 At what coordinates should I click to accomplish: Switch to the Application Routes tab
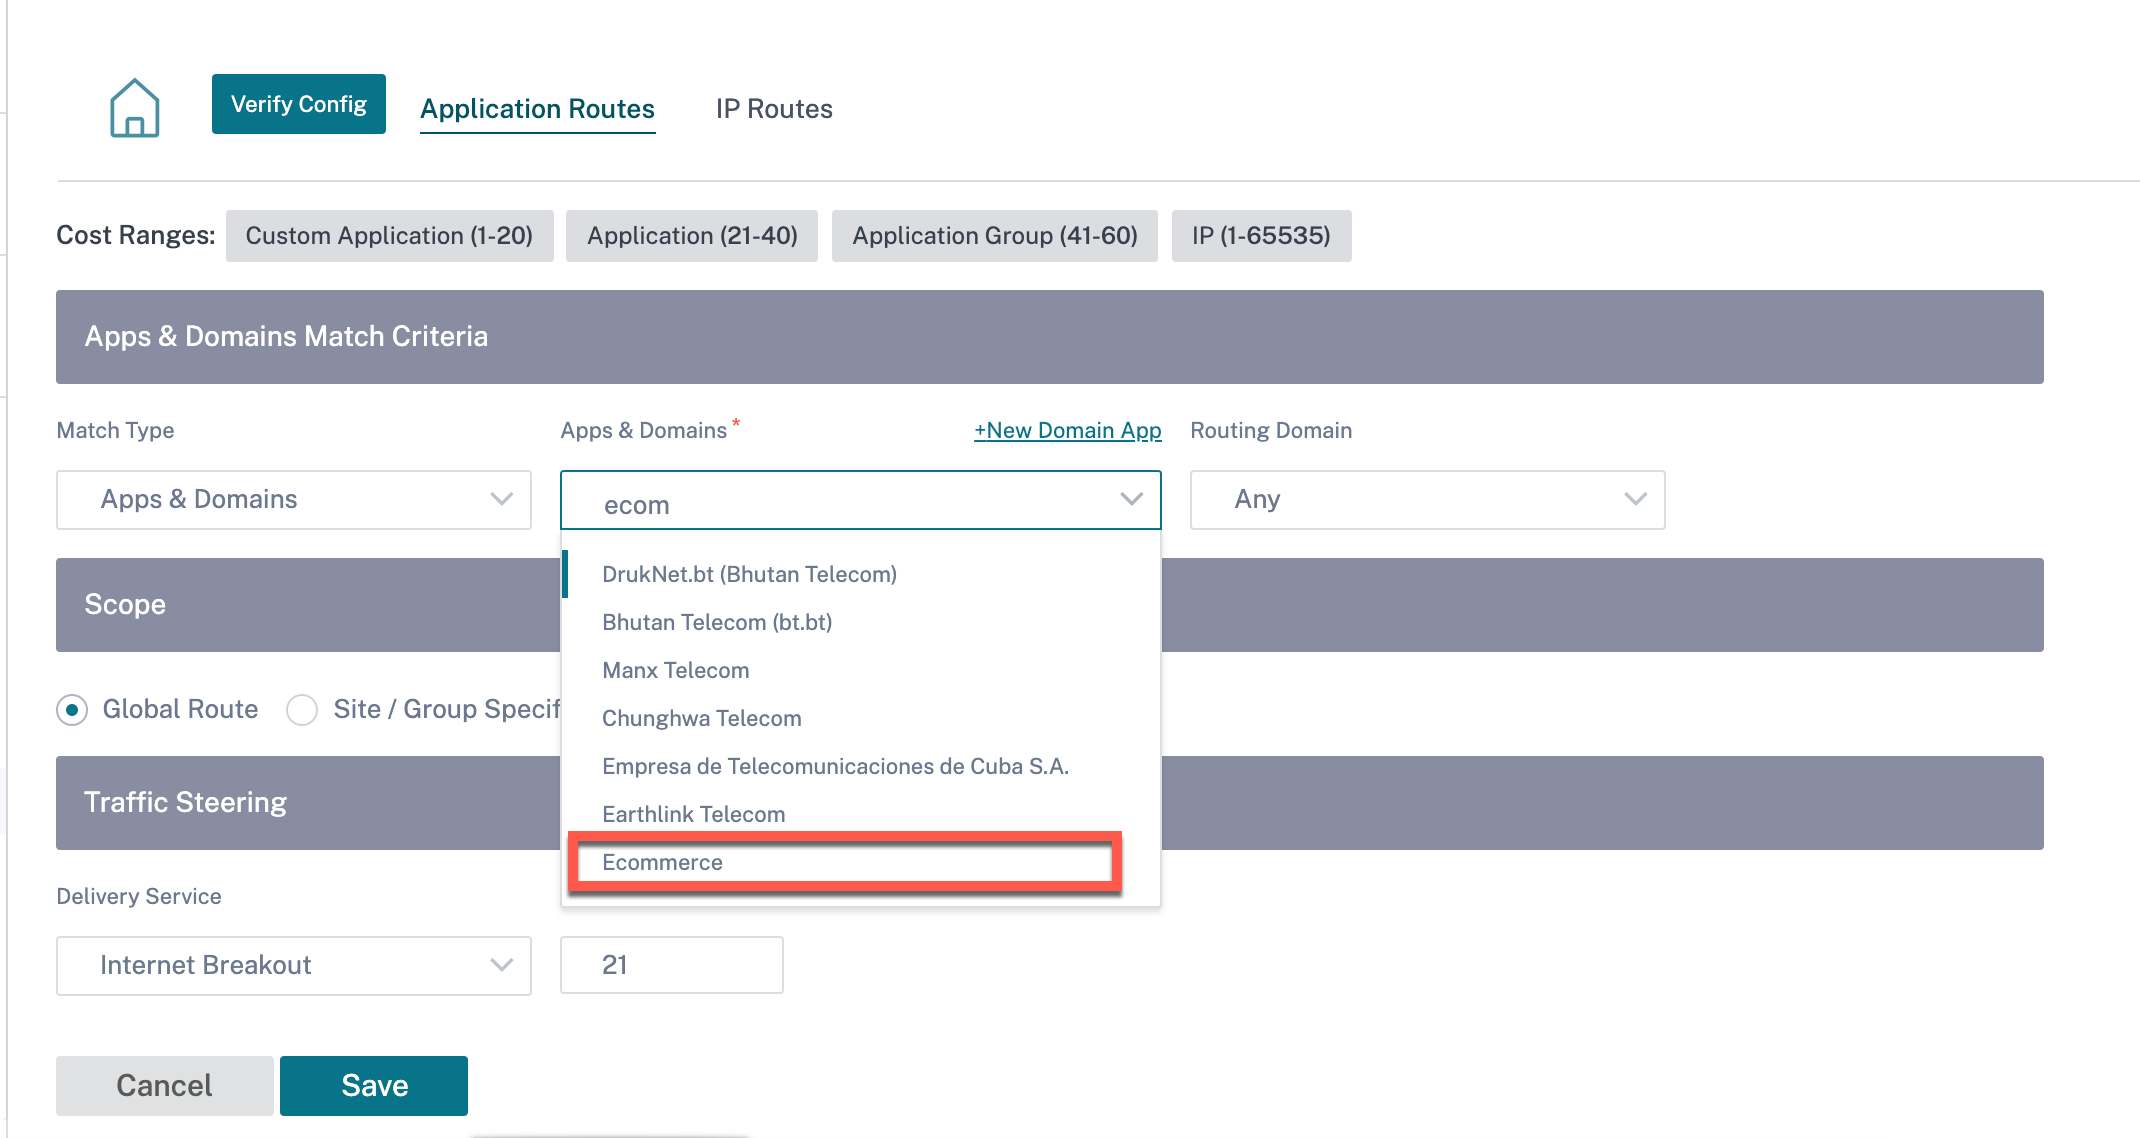[537, 109]
